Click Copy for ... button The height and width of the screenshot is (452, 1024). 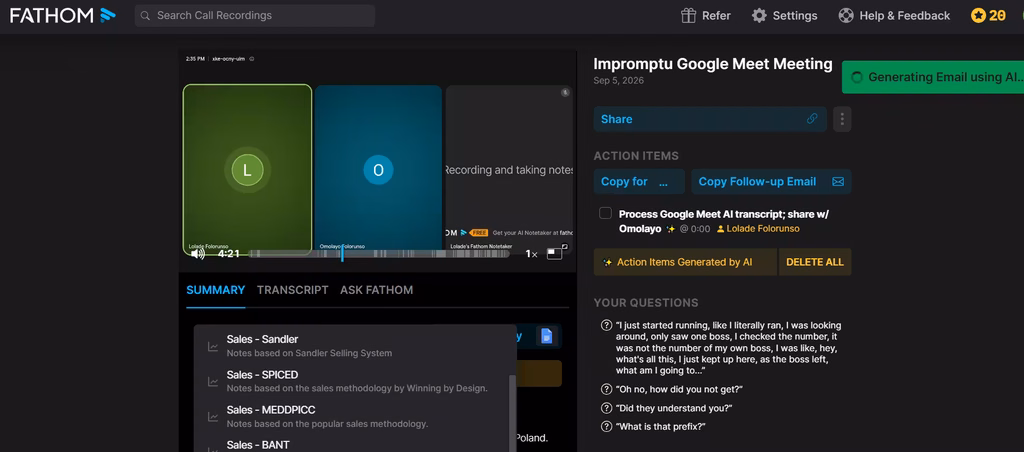(639, 182)
